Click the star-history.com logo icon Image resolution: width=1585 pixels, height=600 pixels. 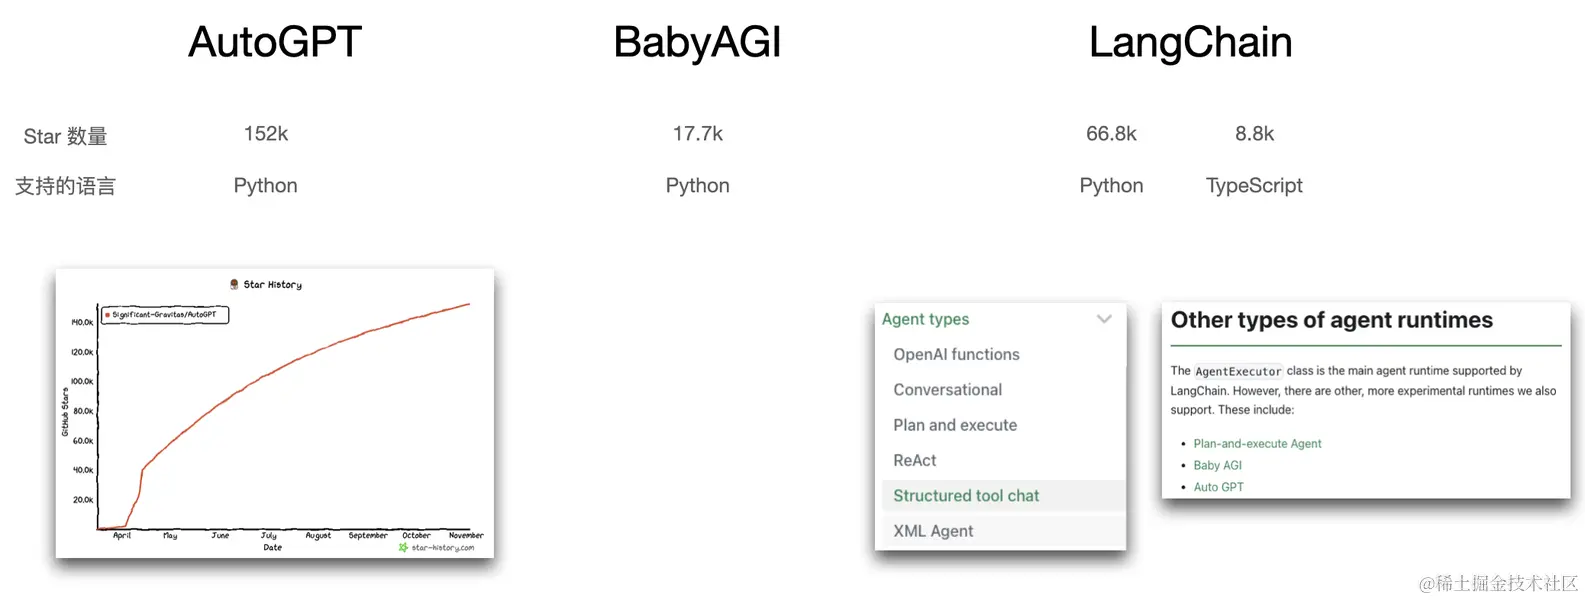[x=403, y=547]
